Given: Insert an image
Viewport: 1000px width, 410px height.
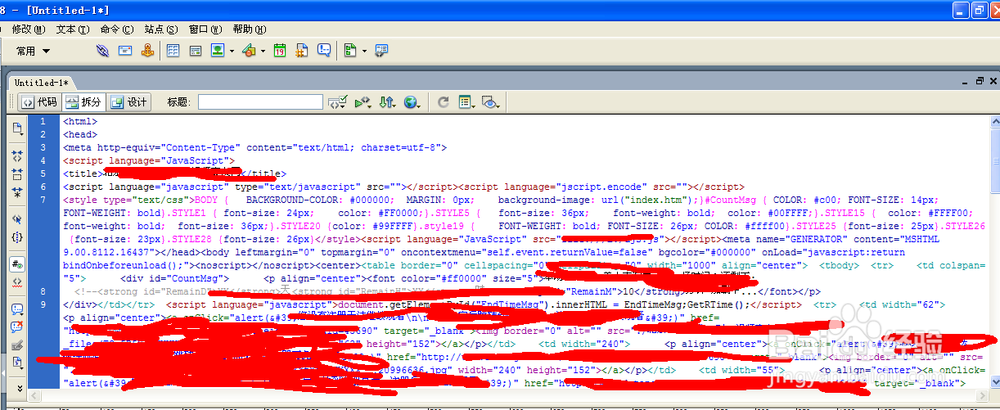Looking at the screenshot, I should (218, 50).
